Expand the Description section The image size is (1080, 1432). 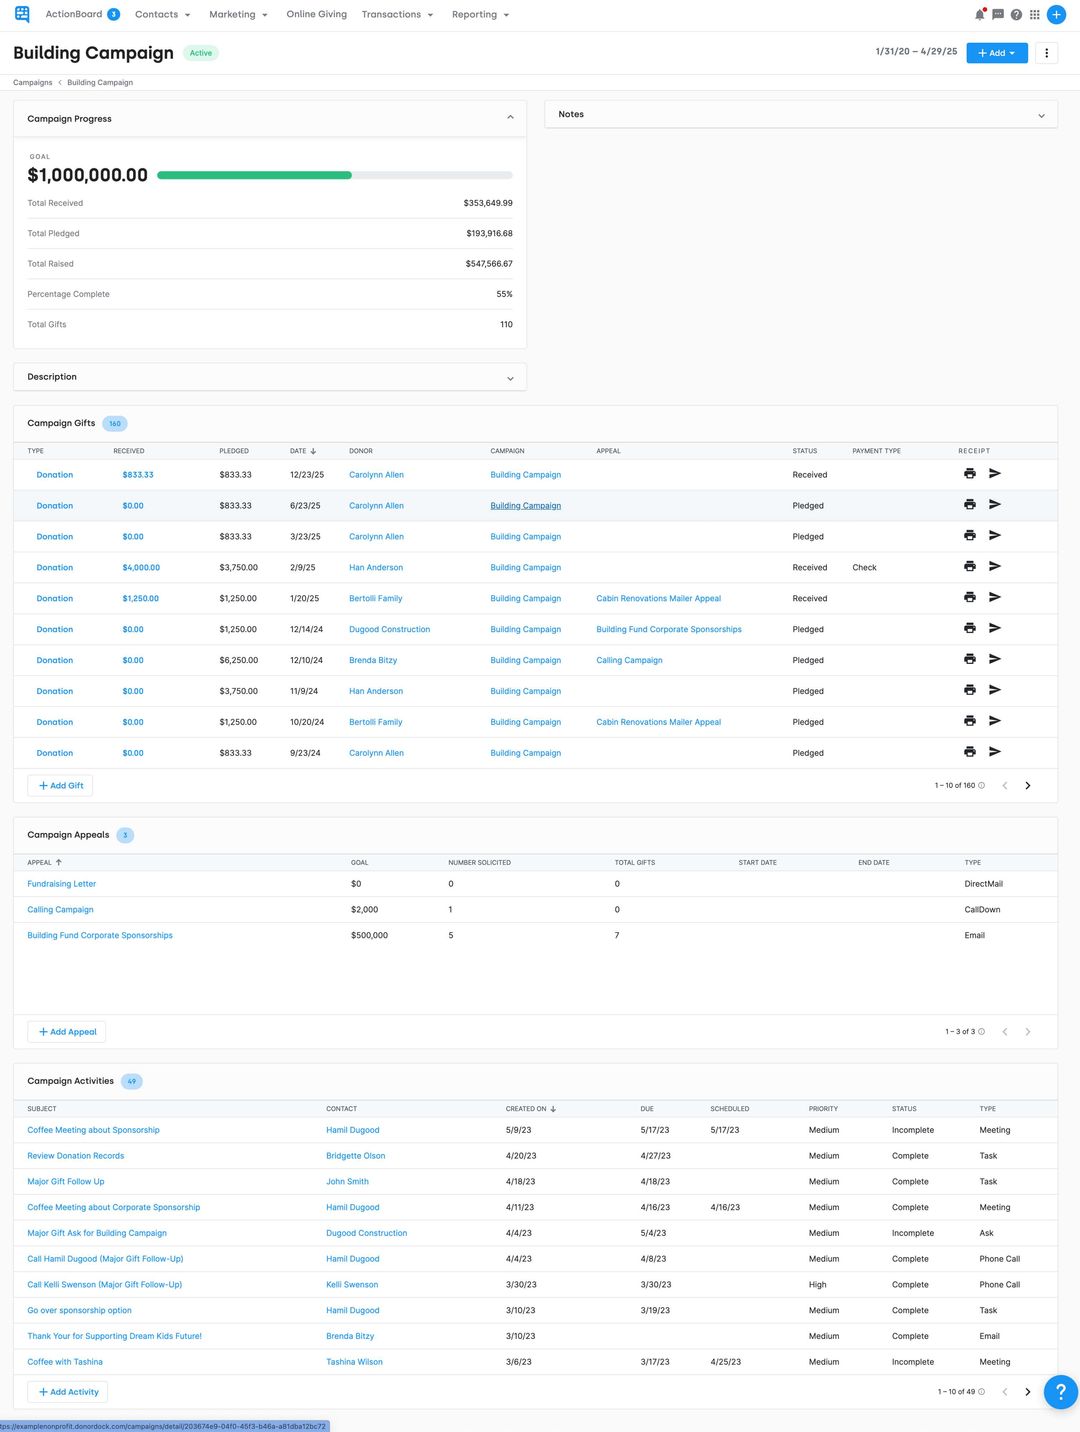coord(510,377)
